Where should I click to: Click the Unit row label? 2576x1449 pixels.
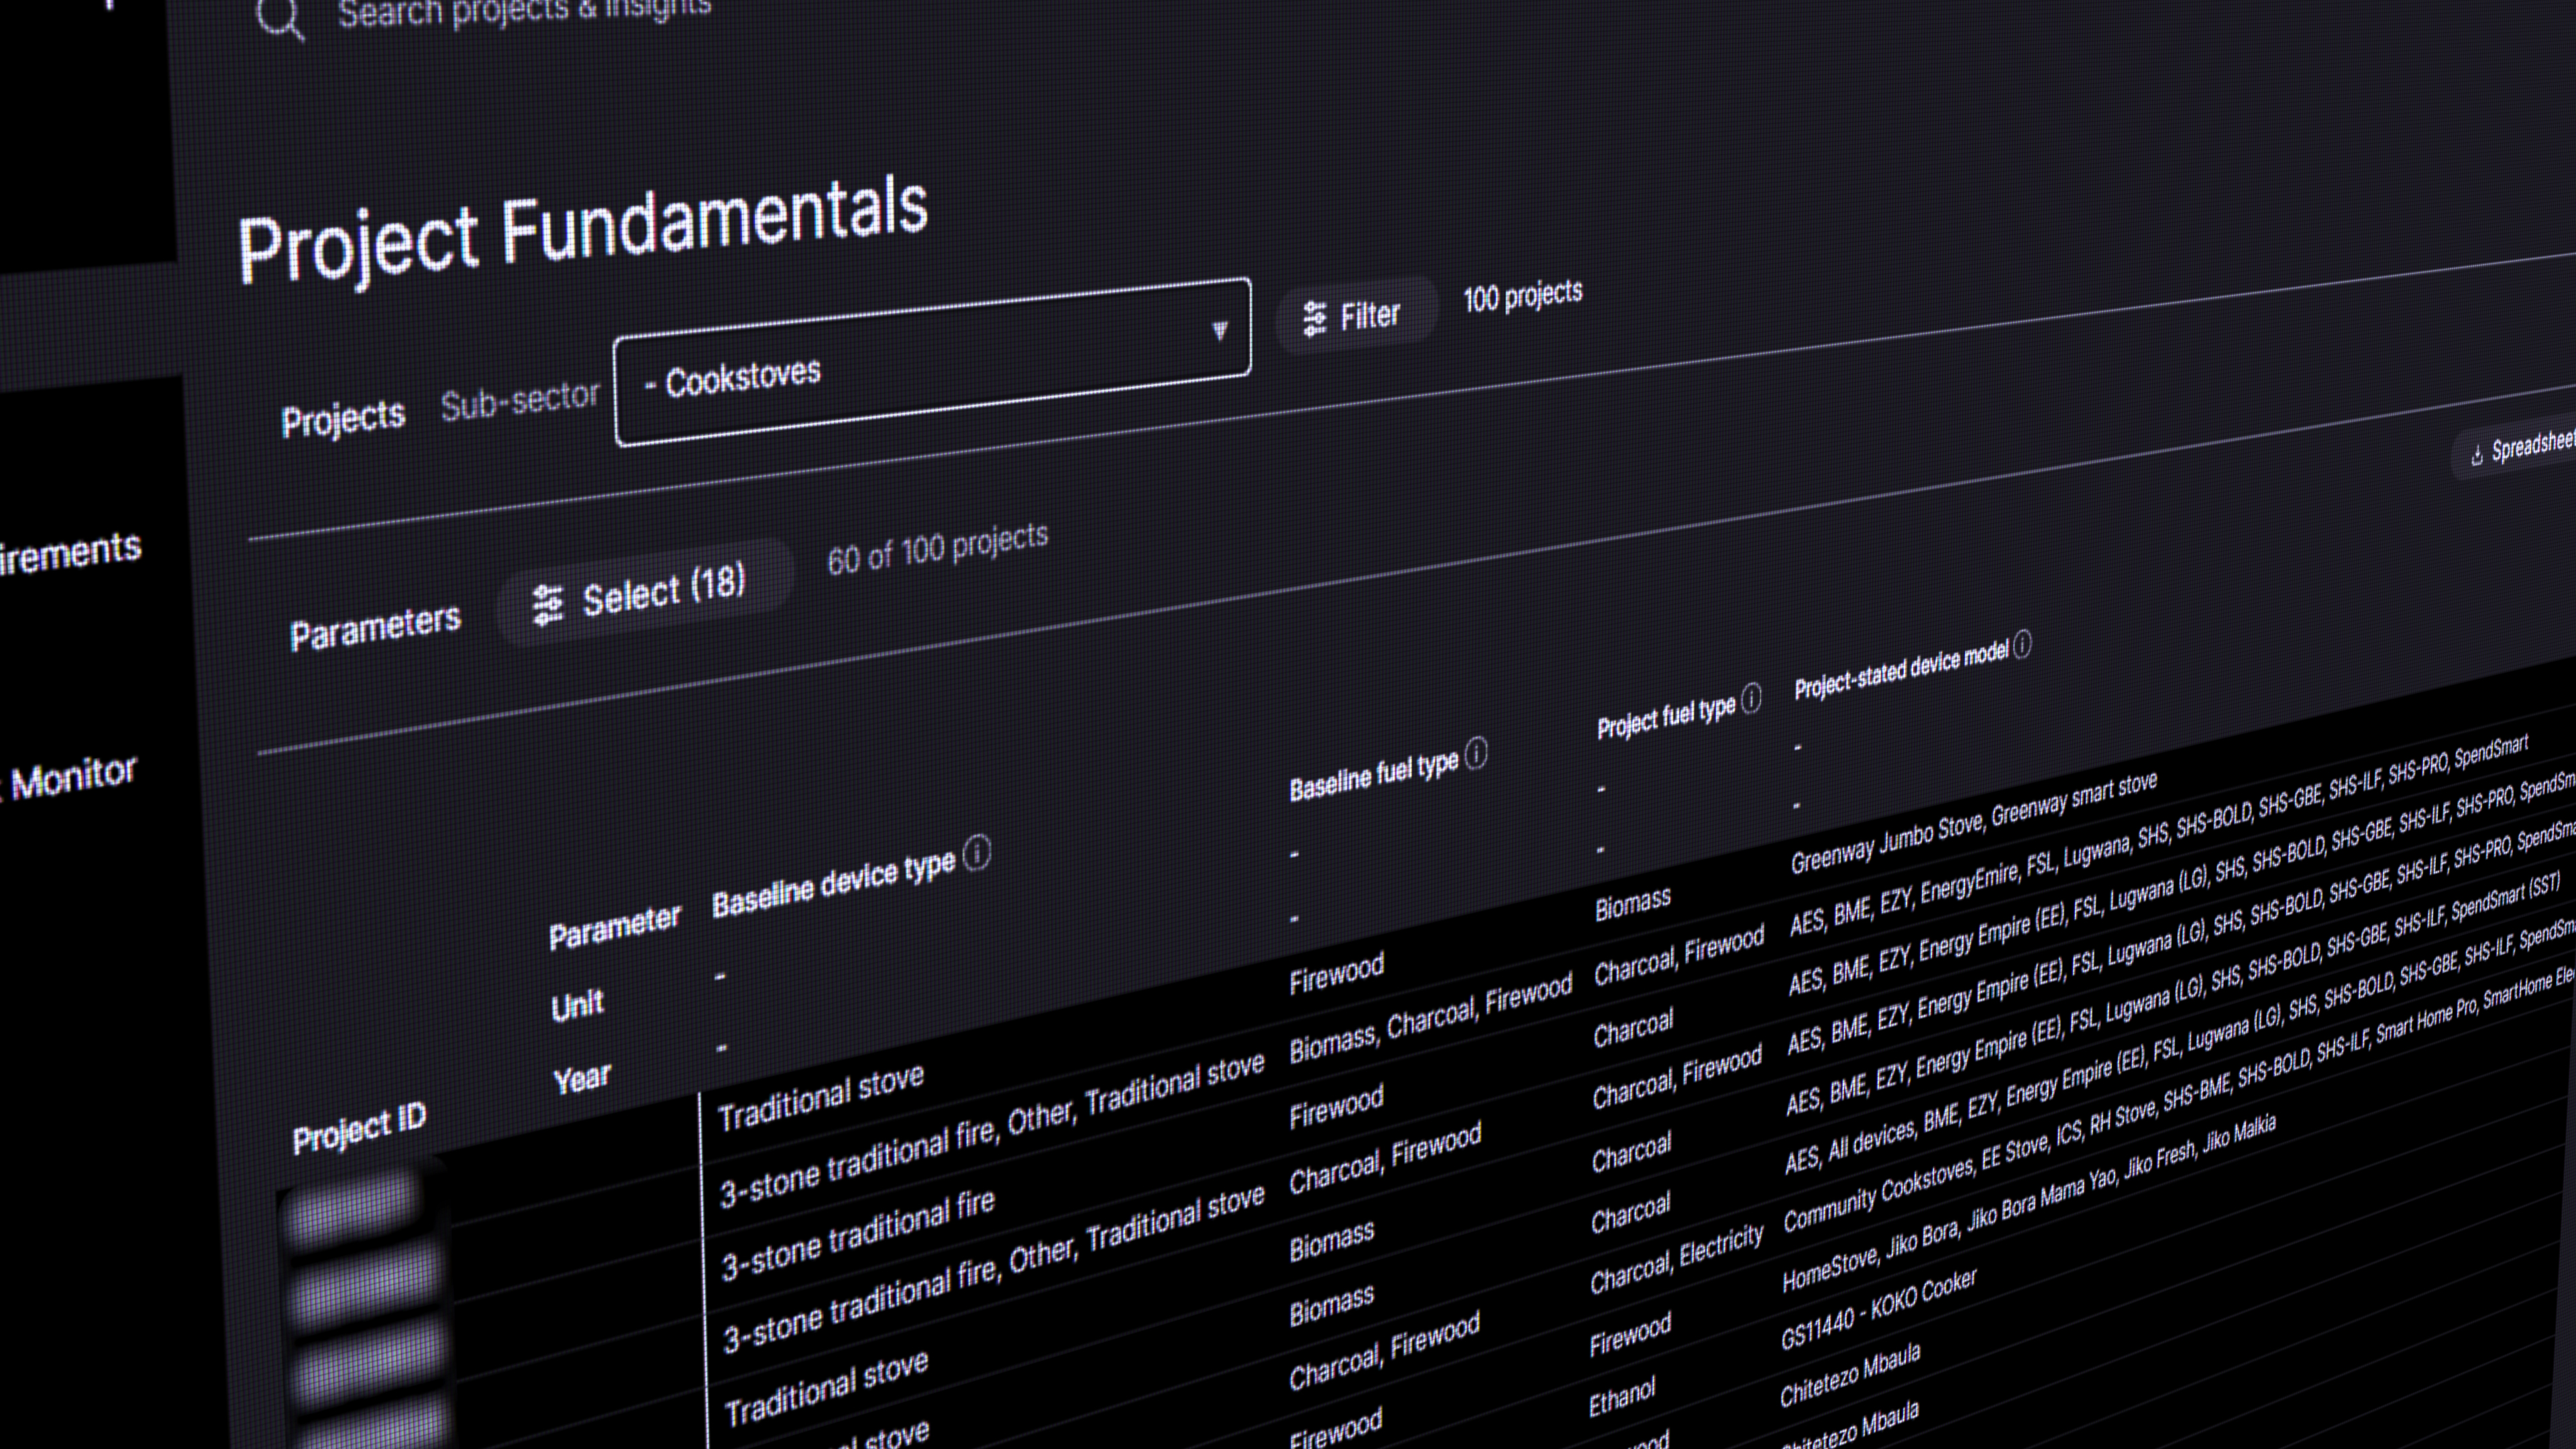point(577,1005)
